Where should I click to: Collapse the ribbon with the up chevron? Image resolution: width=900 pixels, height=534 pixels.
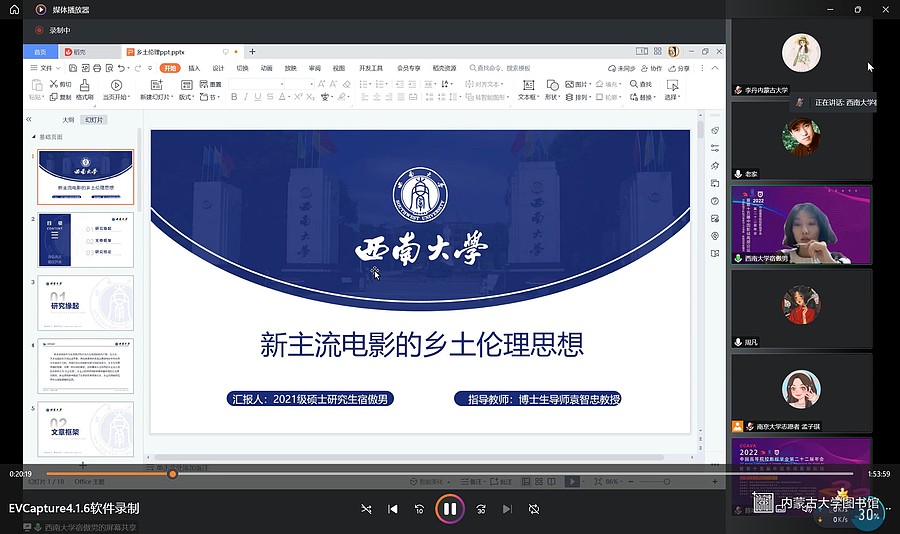[715, 68]
